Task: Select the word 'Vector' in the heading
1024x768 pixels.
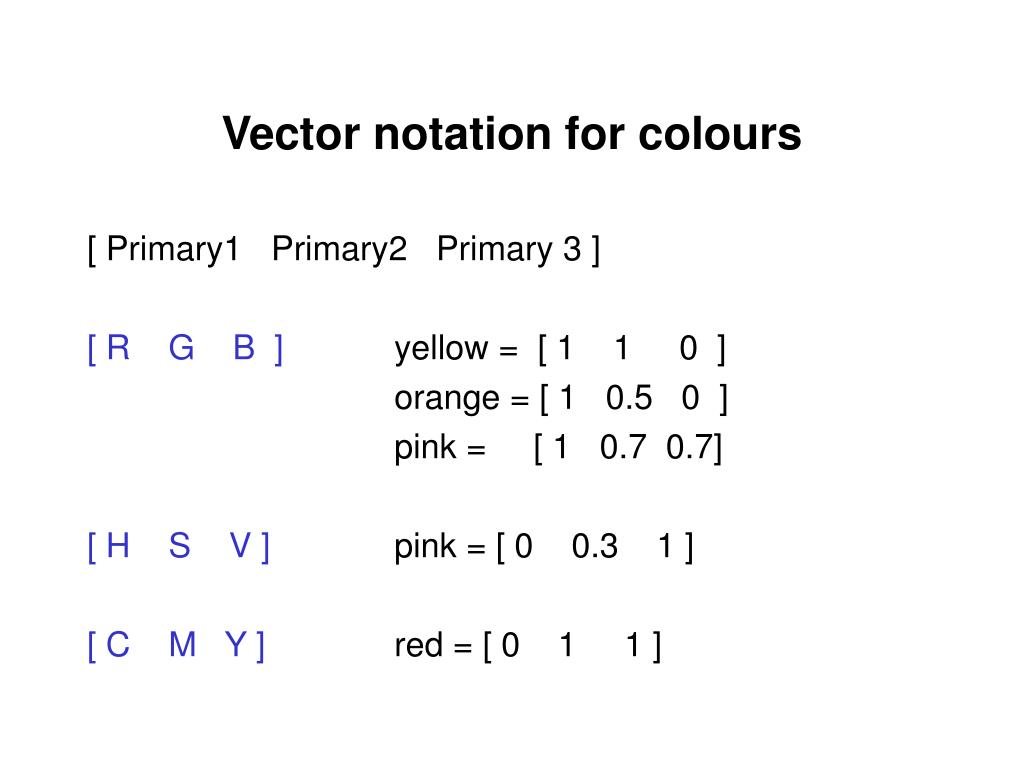Action: tap(291, 133)
